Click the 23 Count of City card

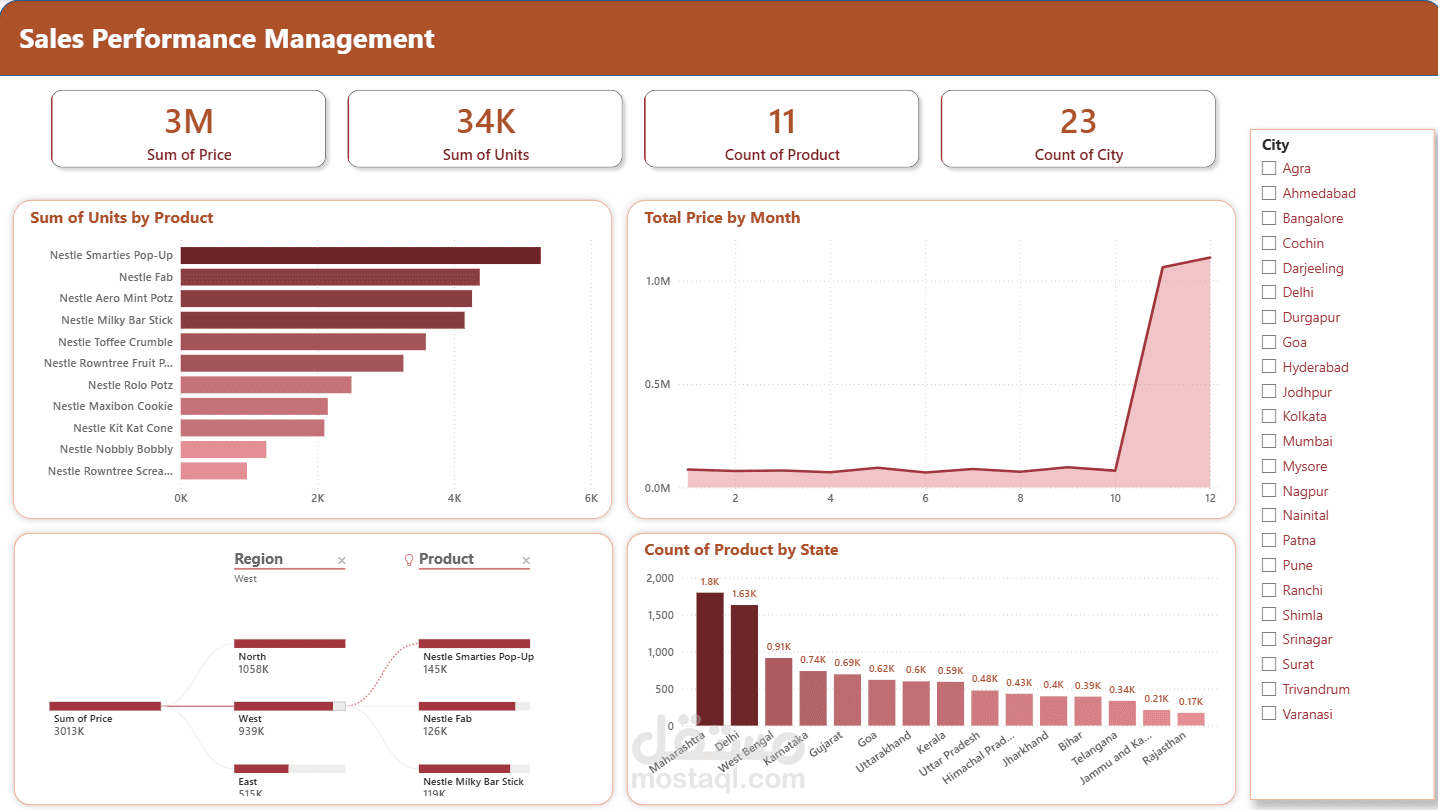1078,129
